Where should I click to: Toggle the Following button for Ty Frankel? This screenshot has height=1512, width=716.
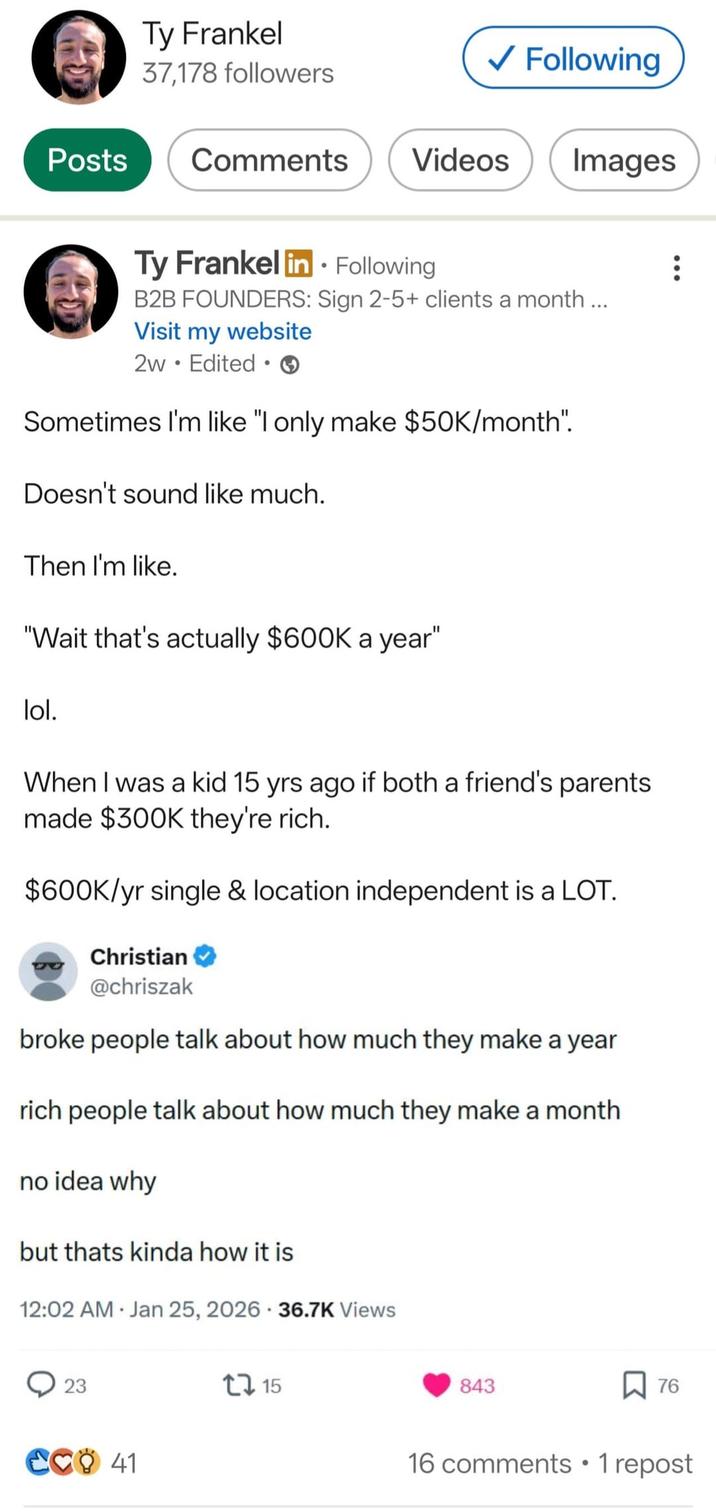pyautogui.click(x=572, y=58)
